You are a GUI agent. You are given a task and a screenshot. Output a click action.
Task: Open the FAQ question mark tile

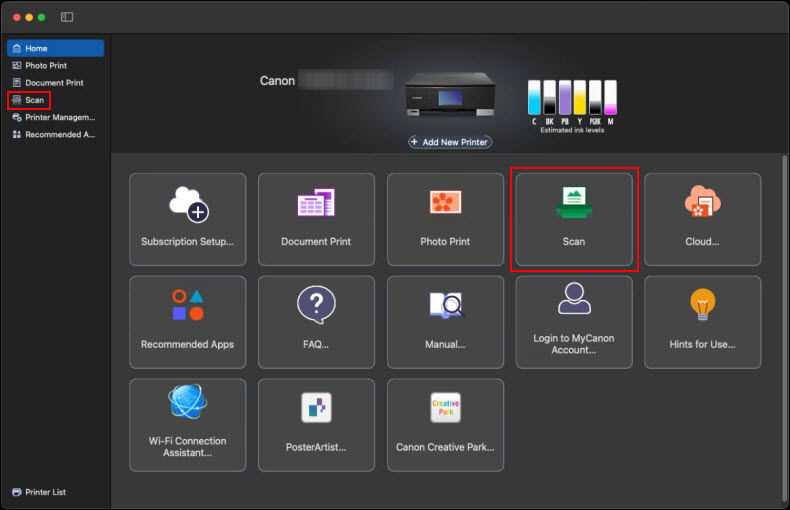[316, 322]
